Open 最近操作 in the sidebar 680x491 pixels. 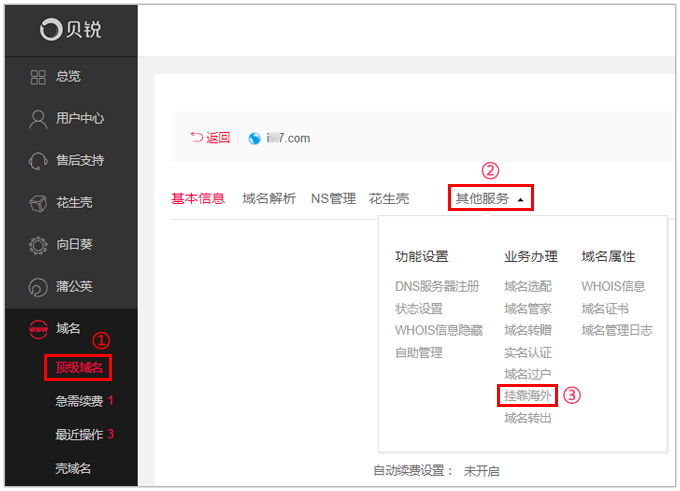(79, 434)
